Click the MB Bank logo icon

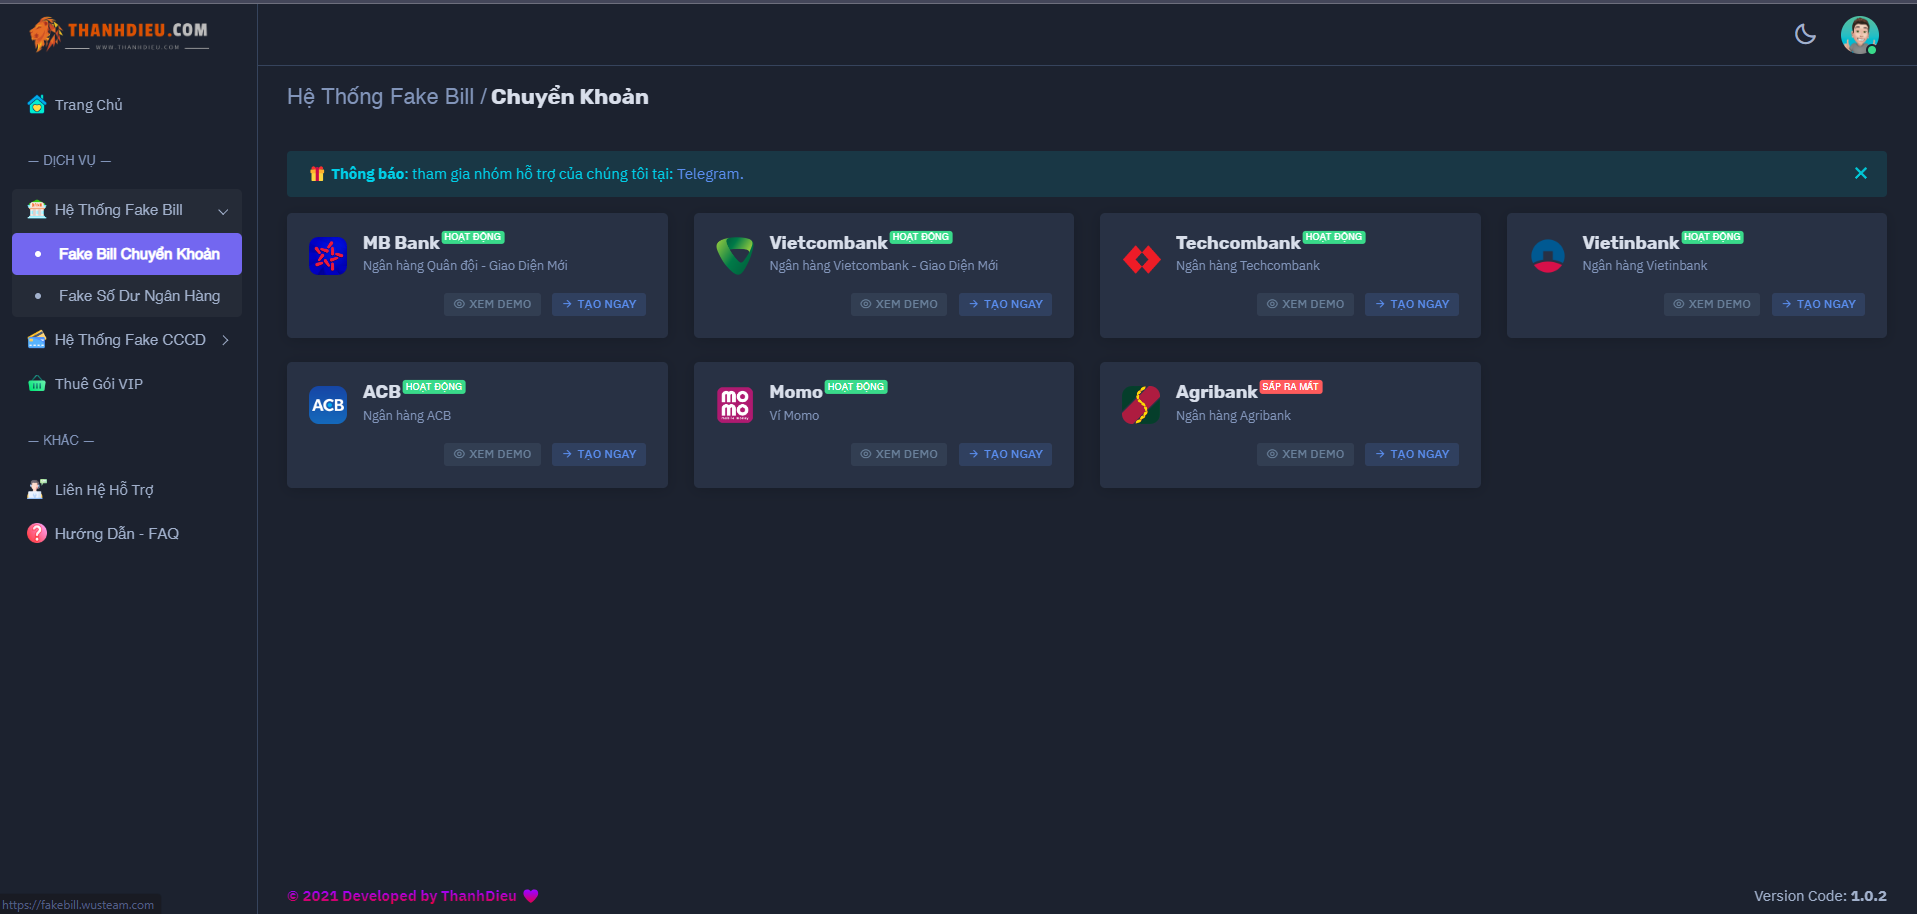(328, 256)
